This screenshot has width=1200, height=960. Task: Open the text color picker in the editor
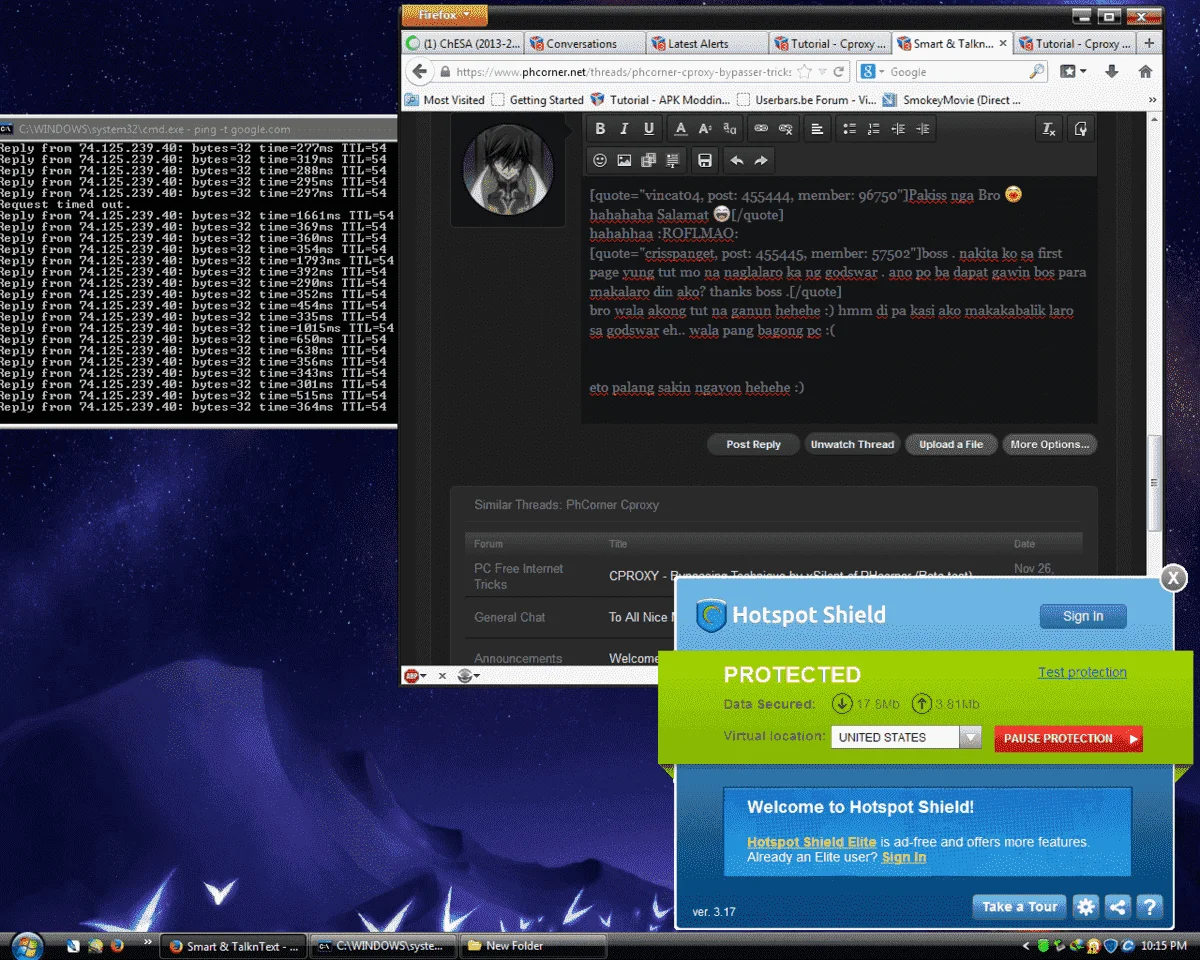pyautogui.click(x=681, y=128)
